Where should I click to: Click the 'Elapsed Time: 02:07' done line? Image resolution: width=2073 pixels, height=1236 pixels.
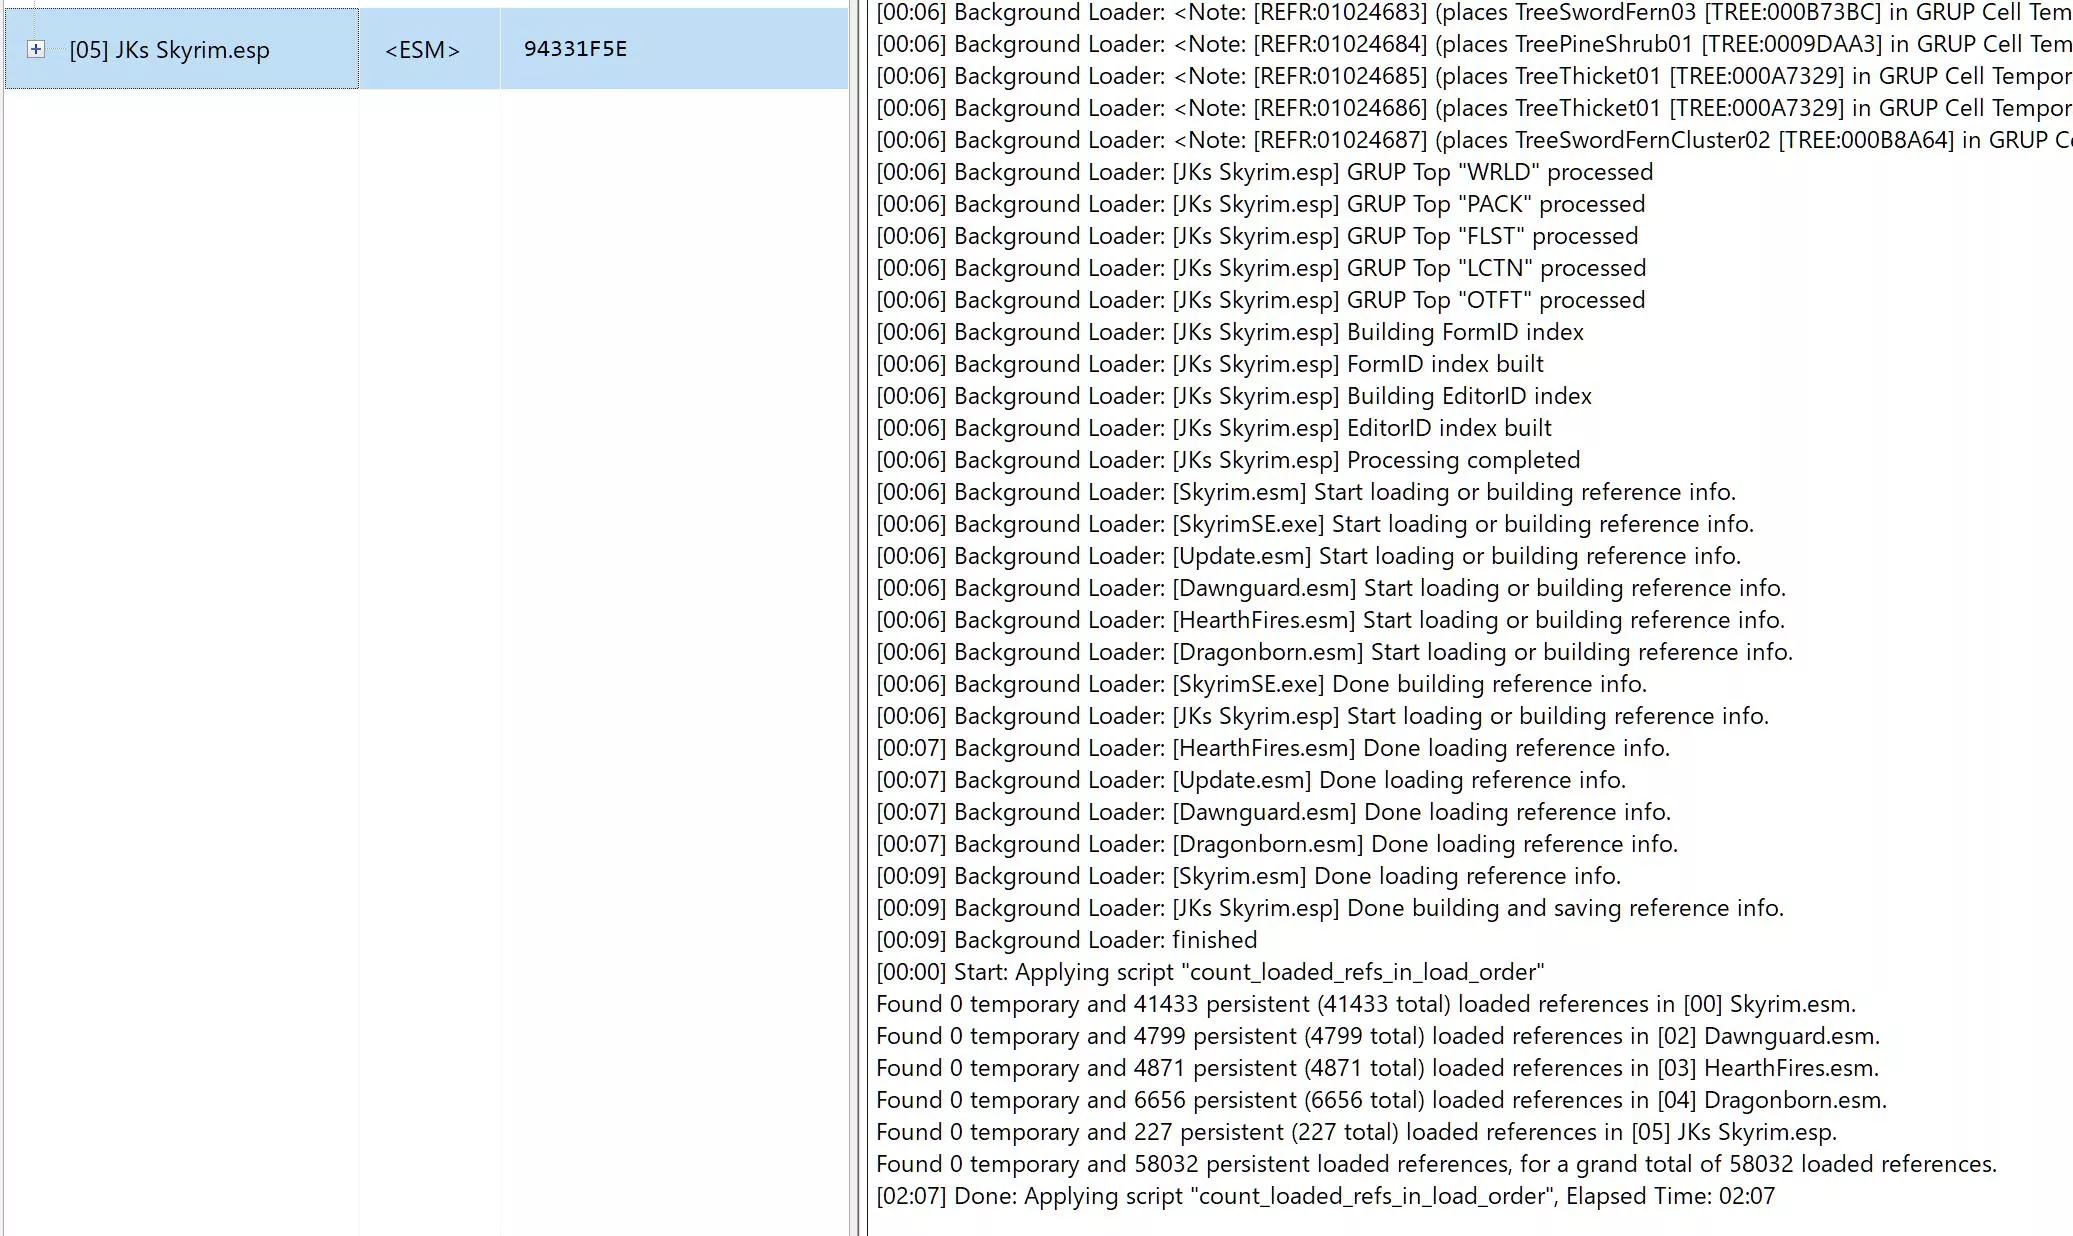[x=1325, y=1196]
